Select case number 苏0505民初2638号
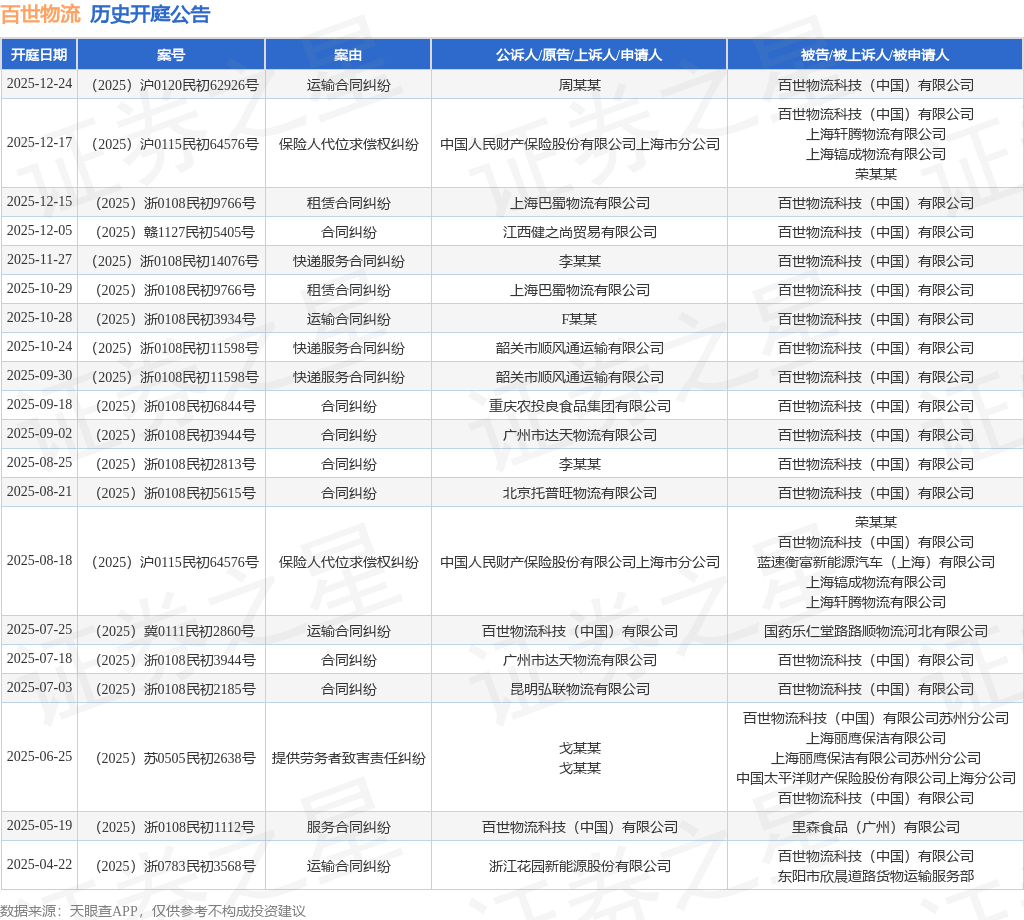This screenshot has height=920, width=1024. pos(175,758)
